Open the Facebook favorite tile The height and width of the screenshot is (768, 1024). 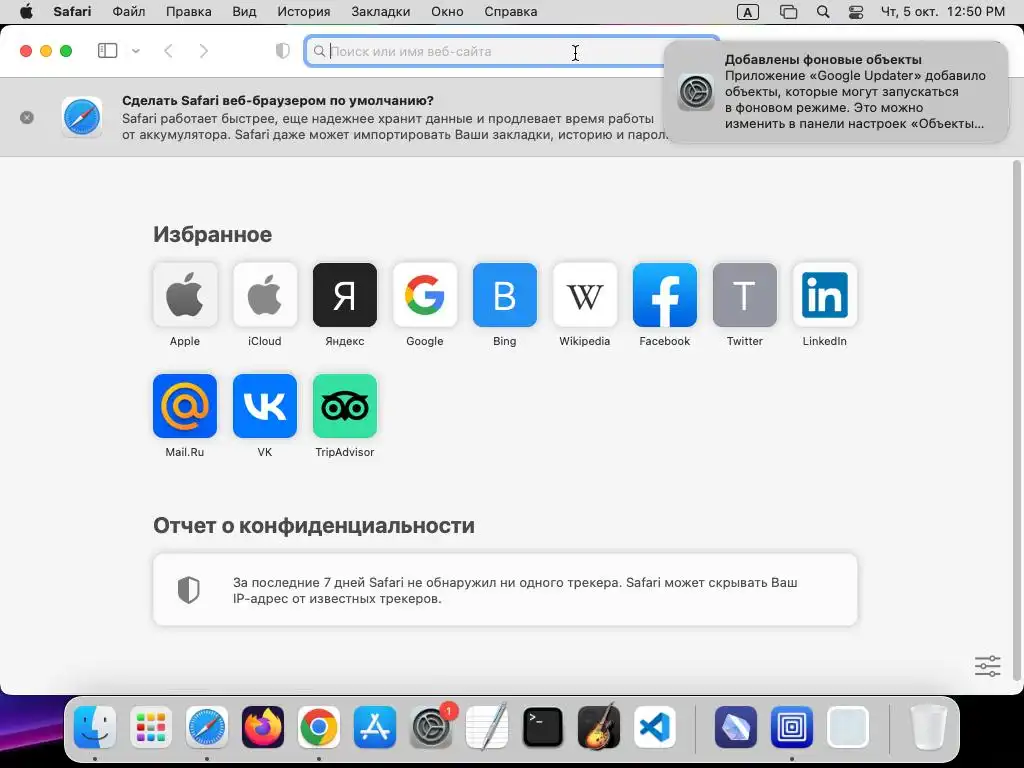tap(665, 295)
